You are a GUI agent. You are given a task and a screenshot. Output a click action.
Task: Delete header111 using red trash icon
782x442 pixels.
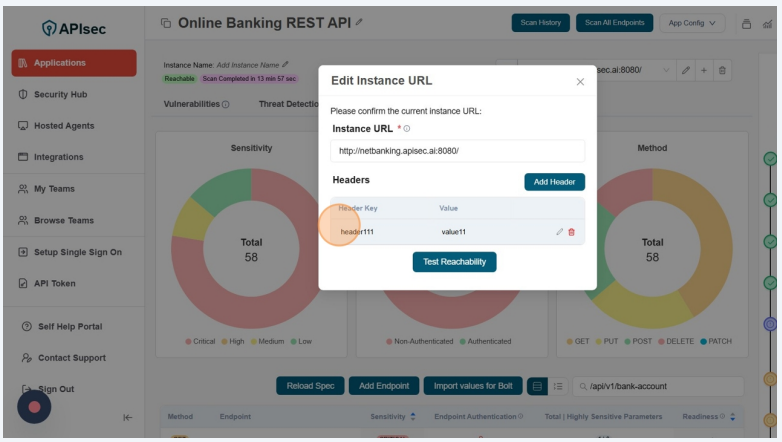[x=572, y=232]
